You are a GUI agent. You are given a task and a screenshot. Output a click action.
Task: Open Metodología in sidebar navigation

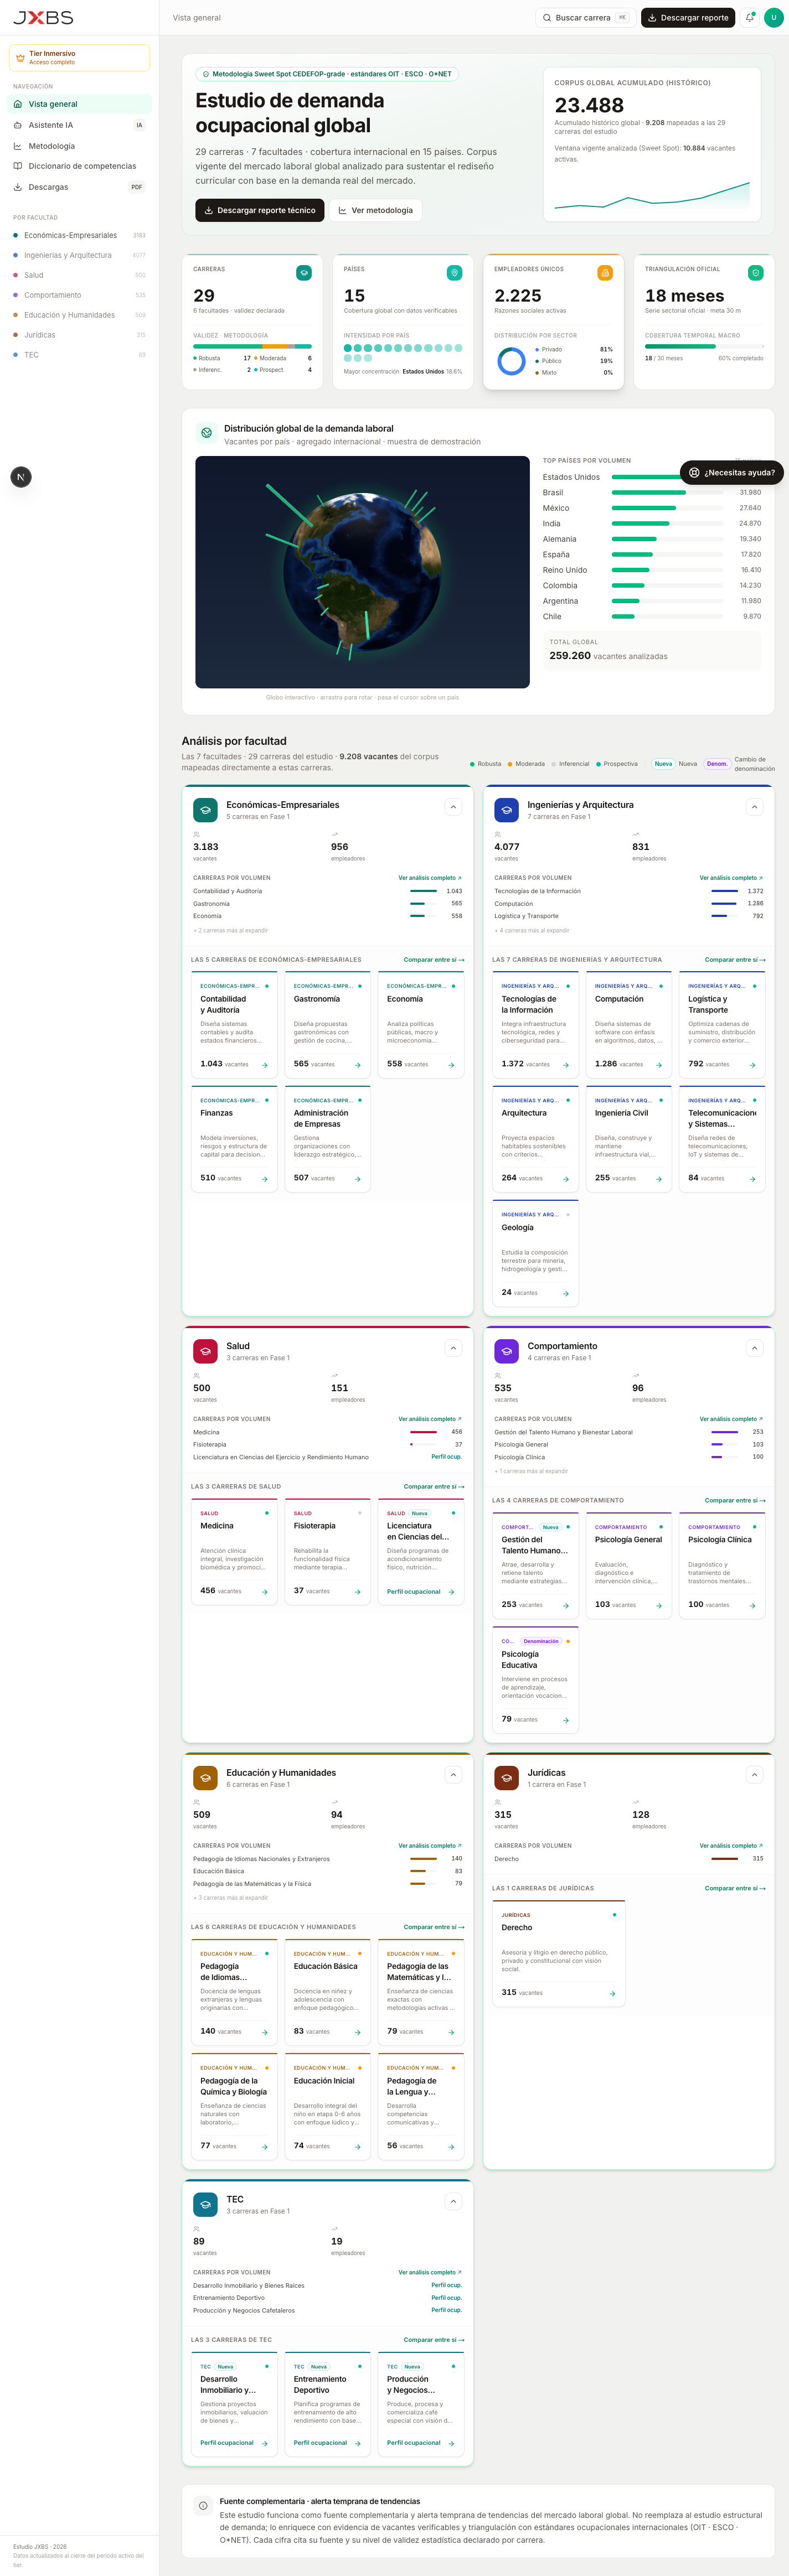point(79,146)
